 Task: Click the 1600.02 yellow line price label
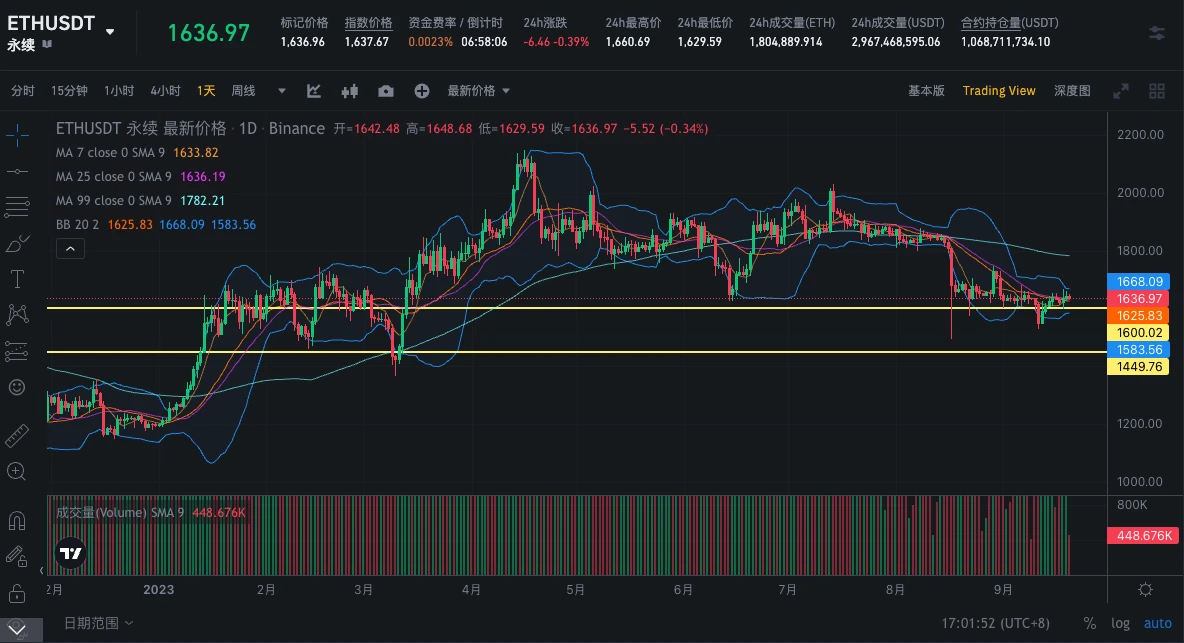(x=1139, y=333)
